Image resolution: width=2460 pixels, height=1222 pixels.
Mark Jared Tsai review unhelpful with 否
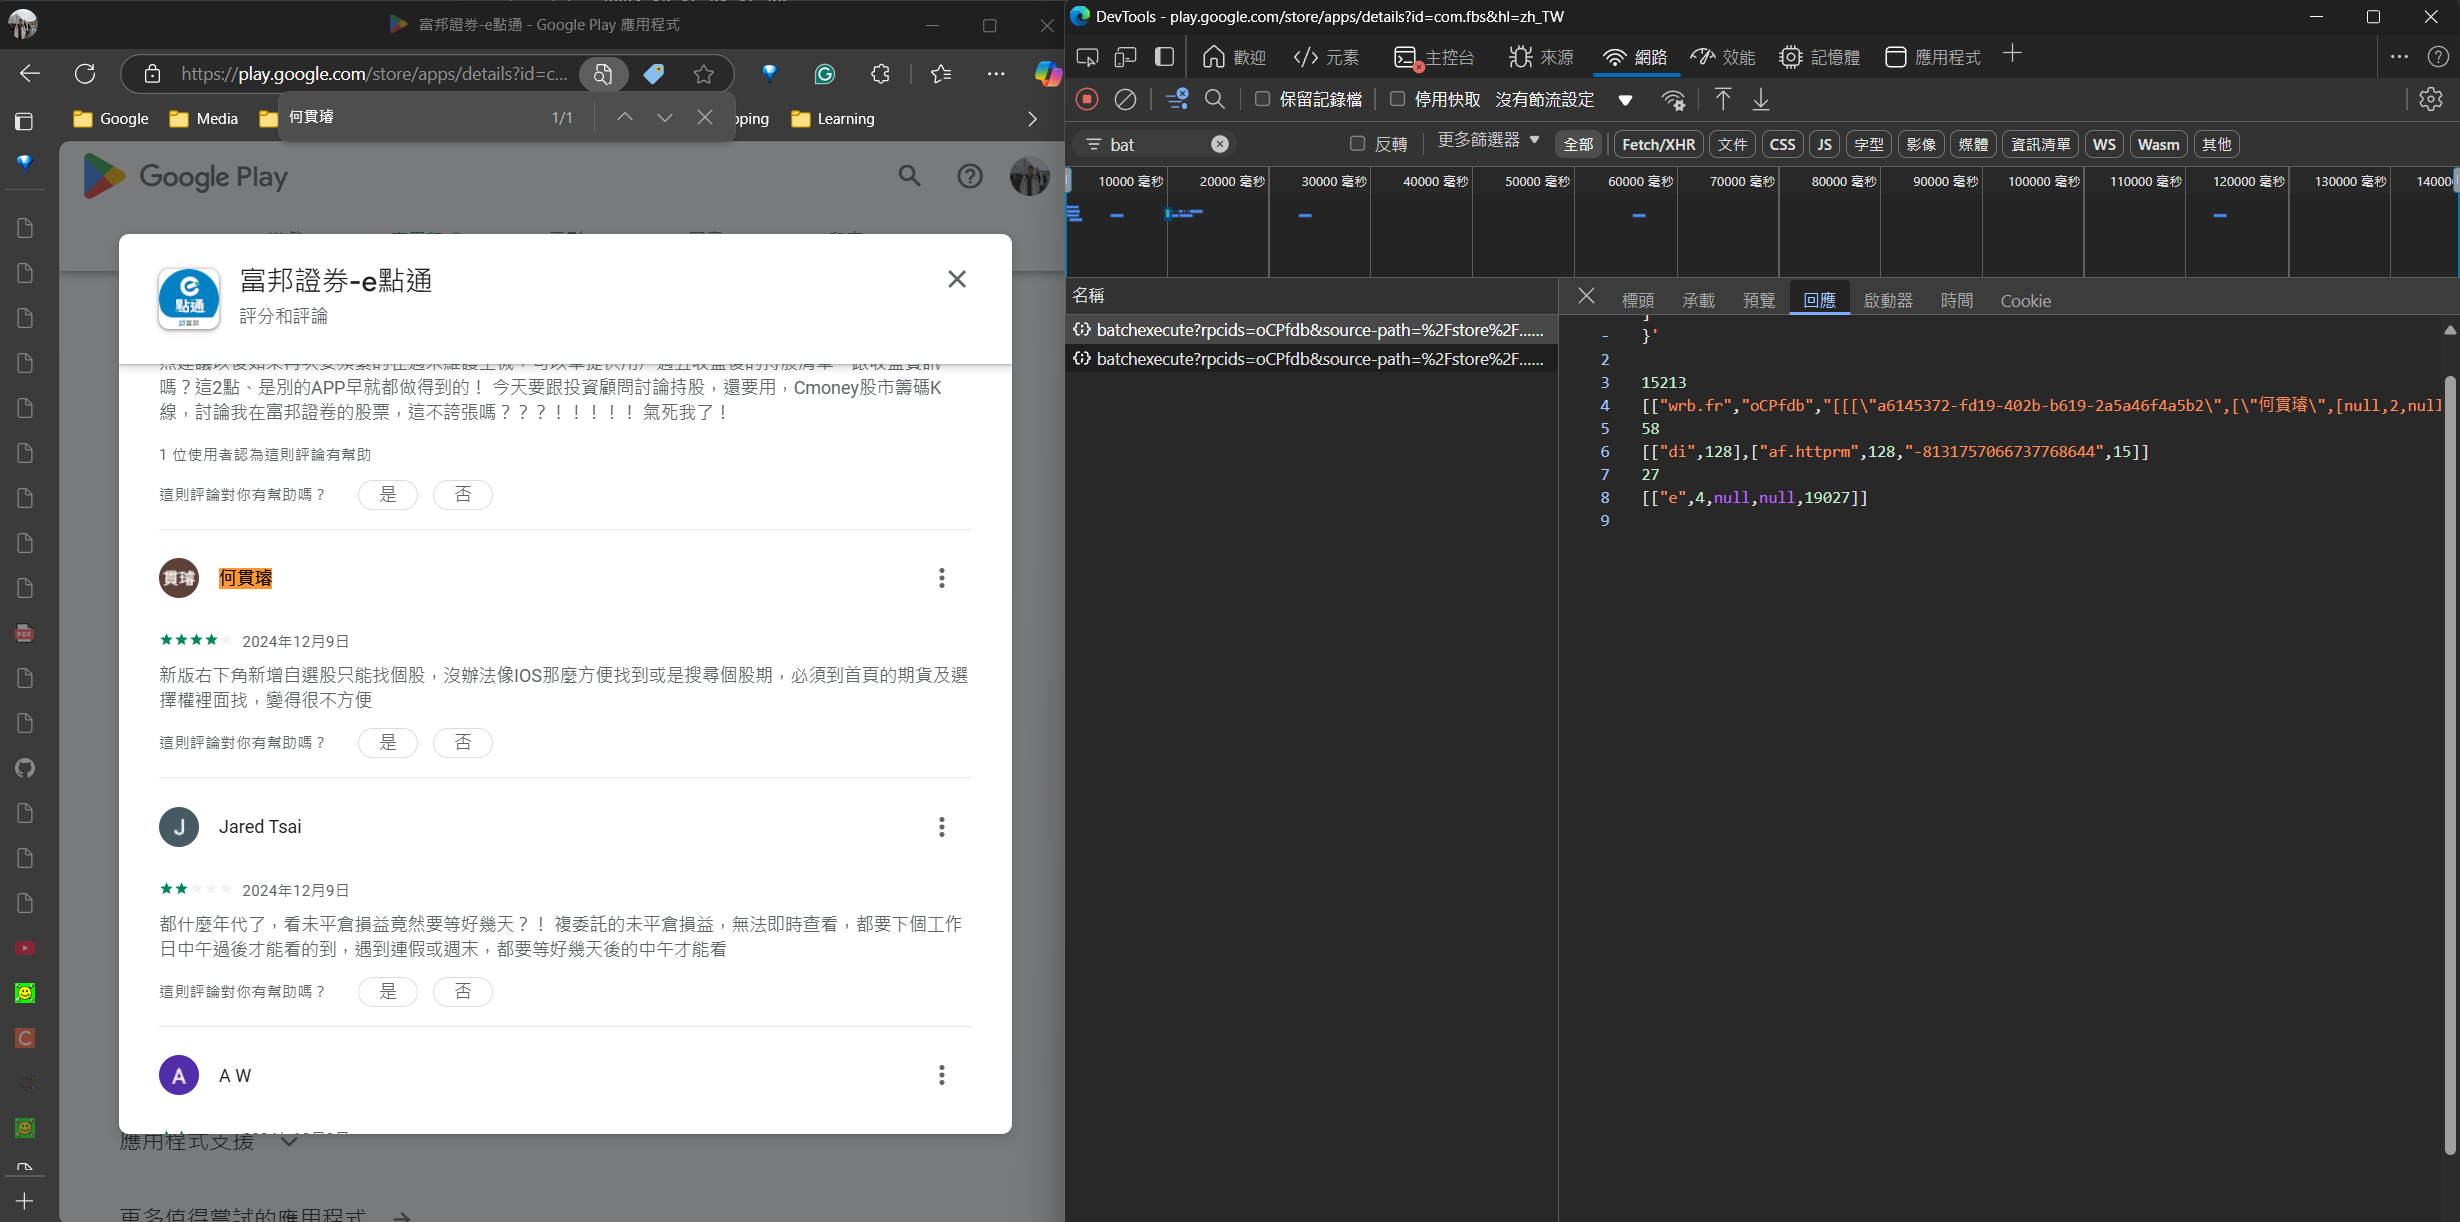coord(463,992)
